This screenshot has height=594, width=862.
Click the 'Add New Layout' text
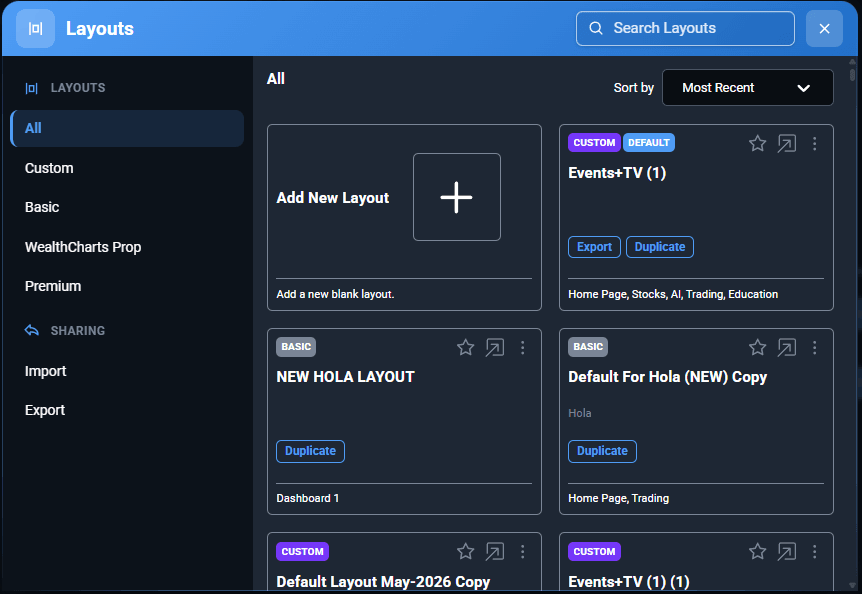(333, 198)
